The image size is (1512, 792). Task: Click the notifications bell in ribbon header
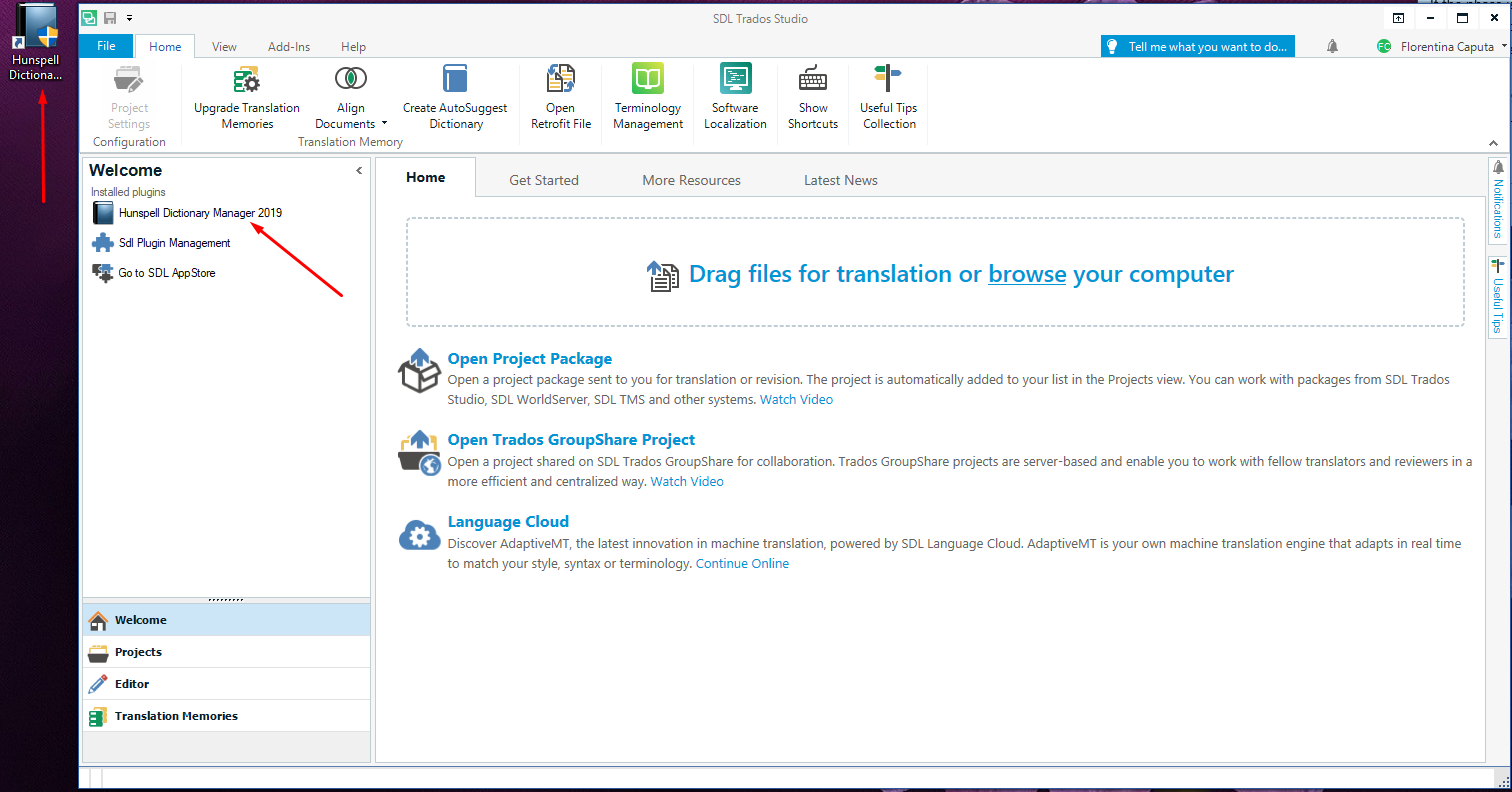pos(1332,47)
